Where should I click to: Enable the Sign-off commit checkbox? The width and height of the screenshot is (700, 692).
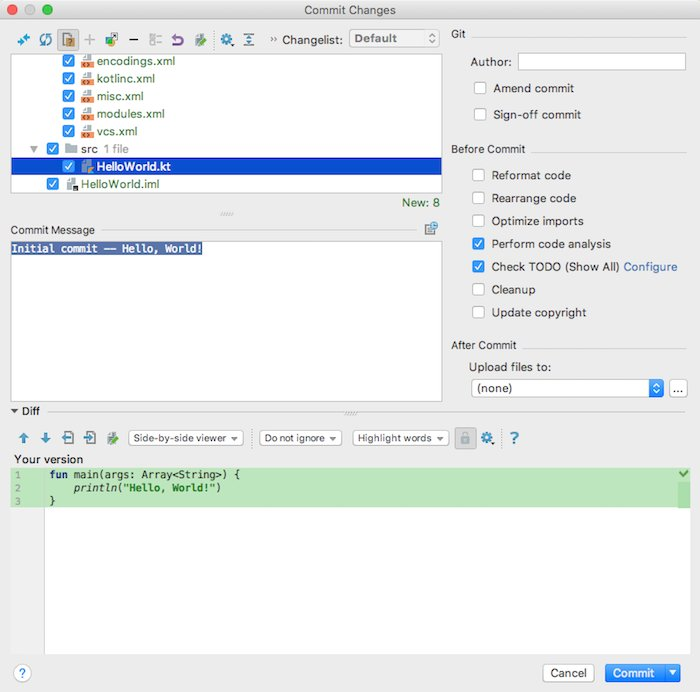point(480,114)
